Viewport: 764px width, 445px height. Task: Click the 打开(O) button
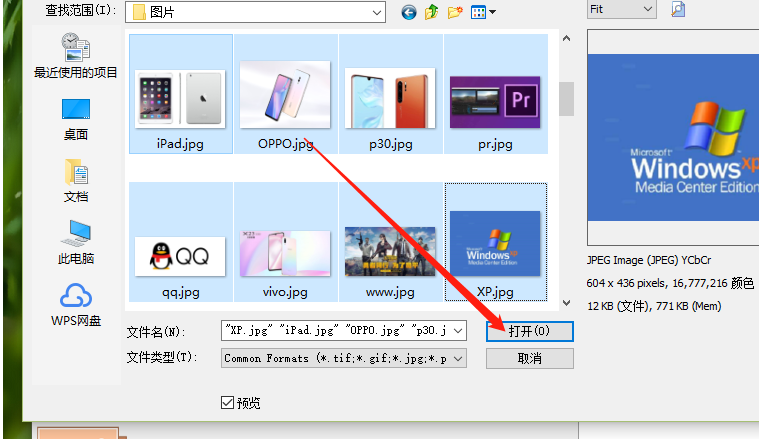(x=530, y=331)
